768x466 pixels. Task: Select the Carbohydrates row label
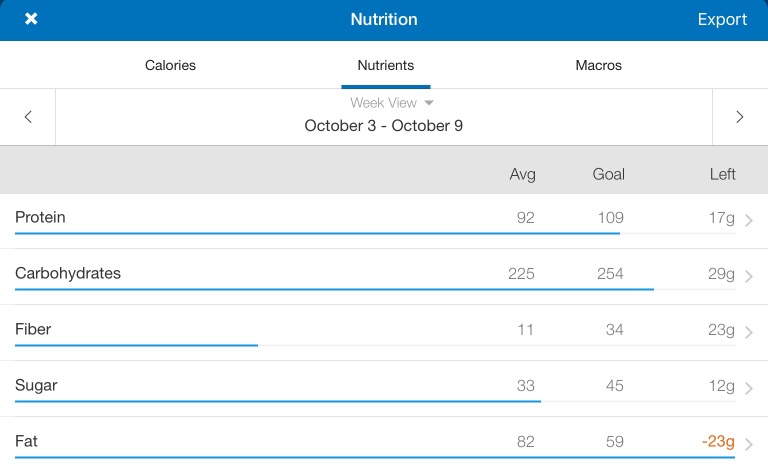point(68,273)
